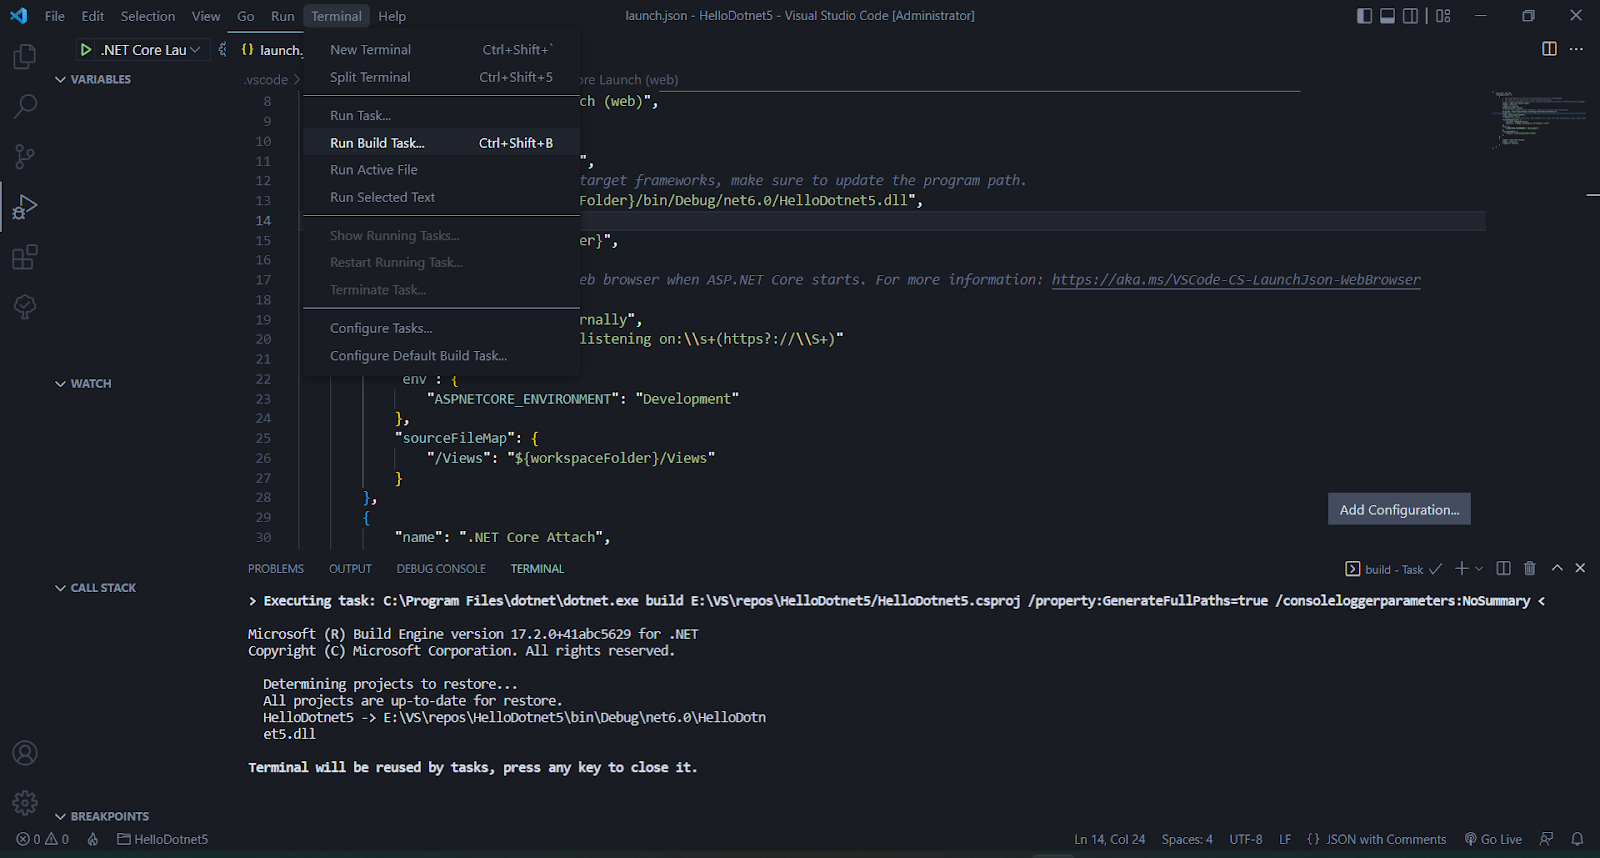Screen dimensions: 1600x858
Task: Open the Manage gear icon
Action: pos(25,802)
